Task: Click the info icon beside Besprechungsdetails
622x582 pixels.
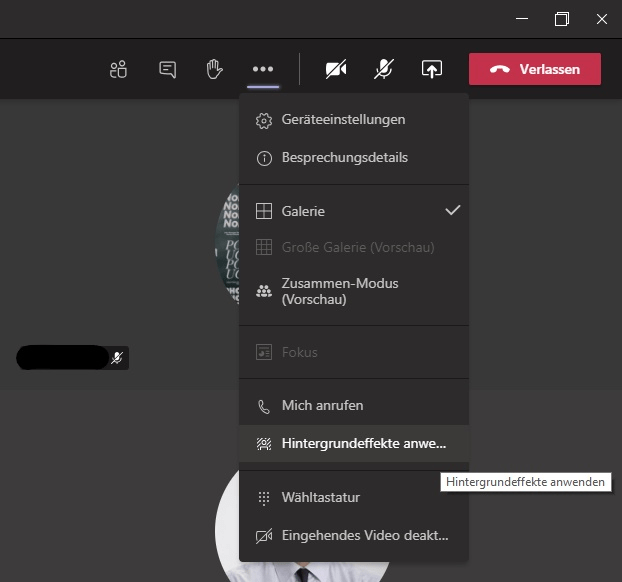Action: (264, 158)
